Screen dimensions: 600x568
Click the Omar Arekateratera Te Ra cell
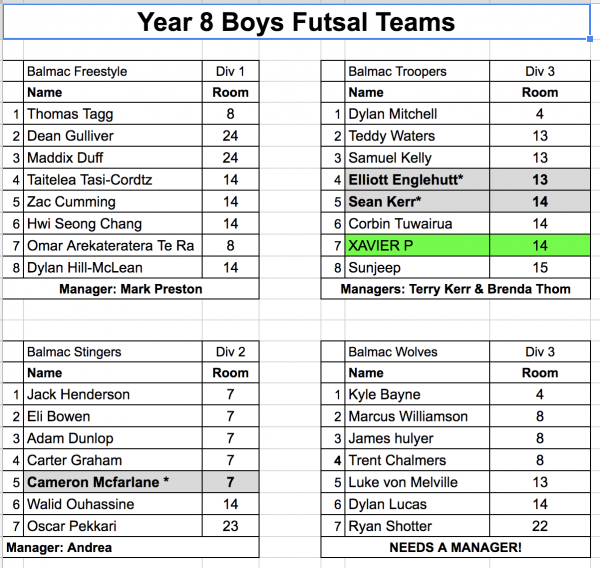click(112, 246)
